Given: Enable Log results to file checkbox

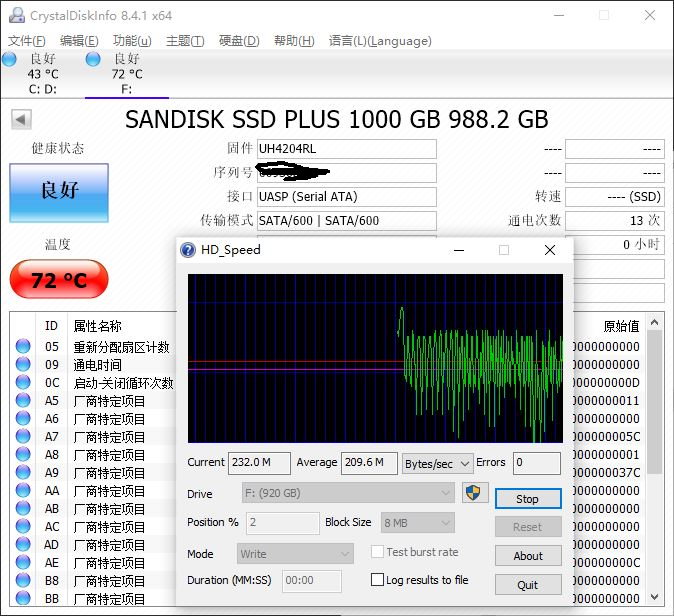Looking at the screenshot, I should pyautogui.click(x=377, y=579).
